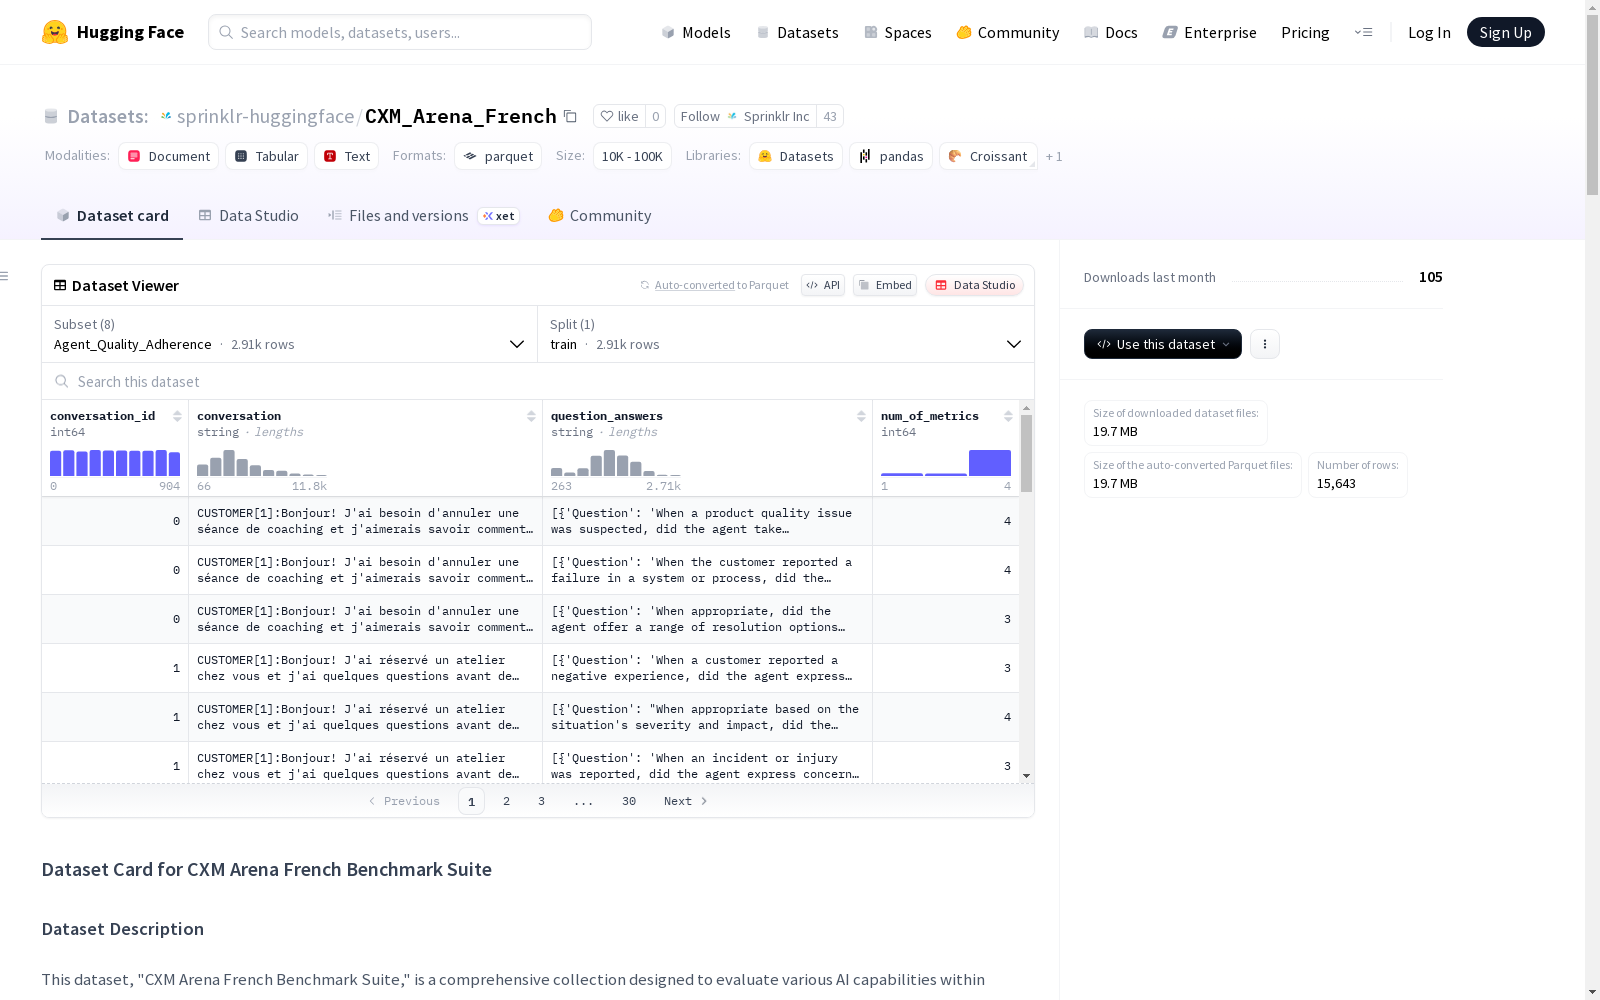Image resolution: width=1600 pixels, height=1000 pixels.
Task: Like the dataset with heart button
Action: click(x=619, y=116)
